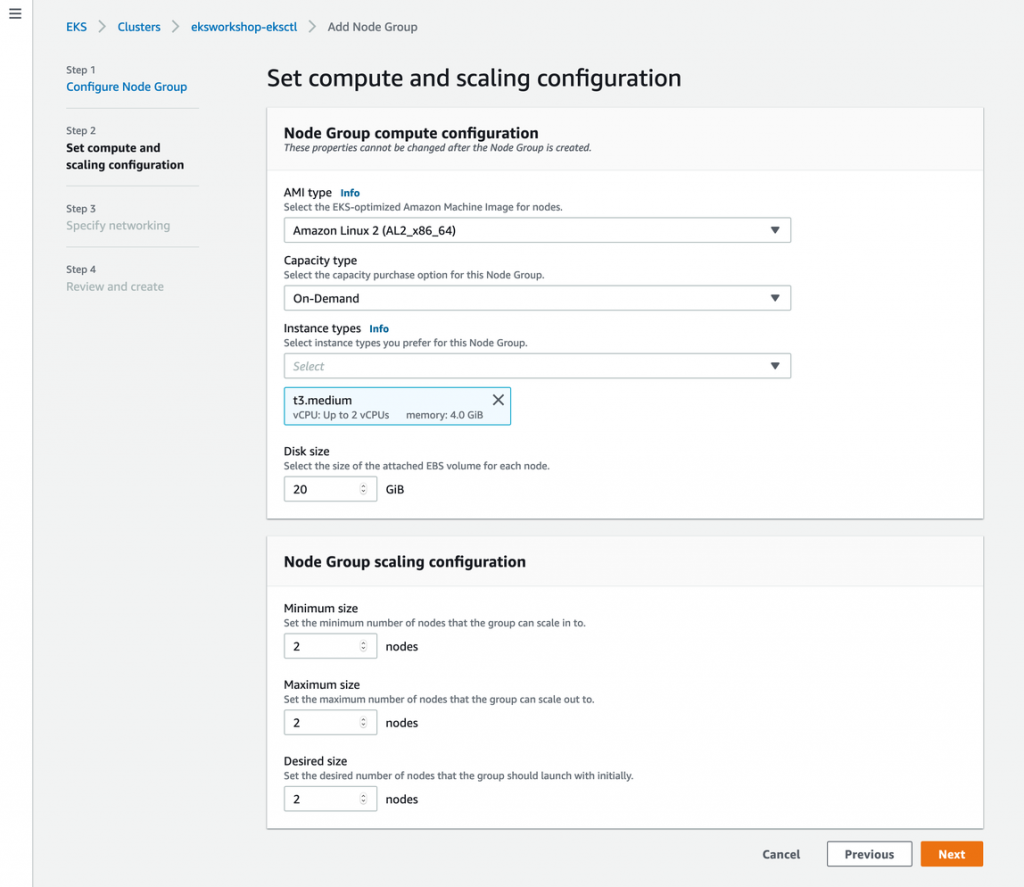The width and height of the screenshot is (1024, 887).
Task: Adjust the Maximum size stepper arrows
Action: 364,722
